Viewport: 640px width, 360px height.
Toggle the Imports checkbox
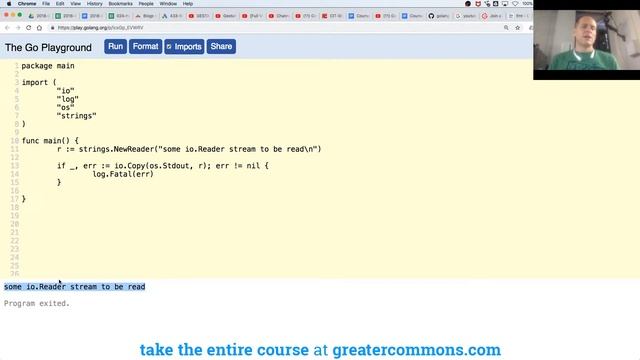tap(169, 47)
